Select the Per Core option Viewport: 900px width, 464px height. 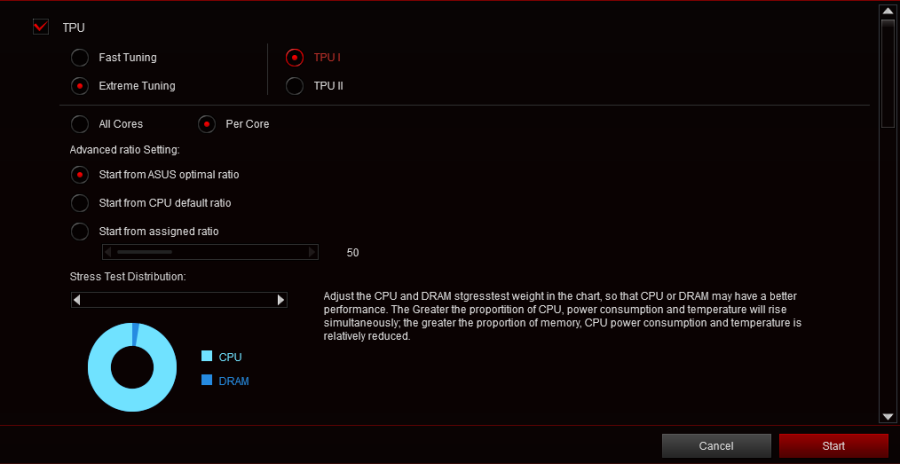pos(207,124)
